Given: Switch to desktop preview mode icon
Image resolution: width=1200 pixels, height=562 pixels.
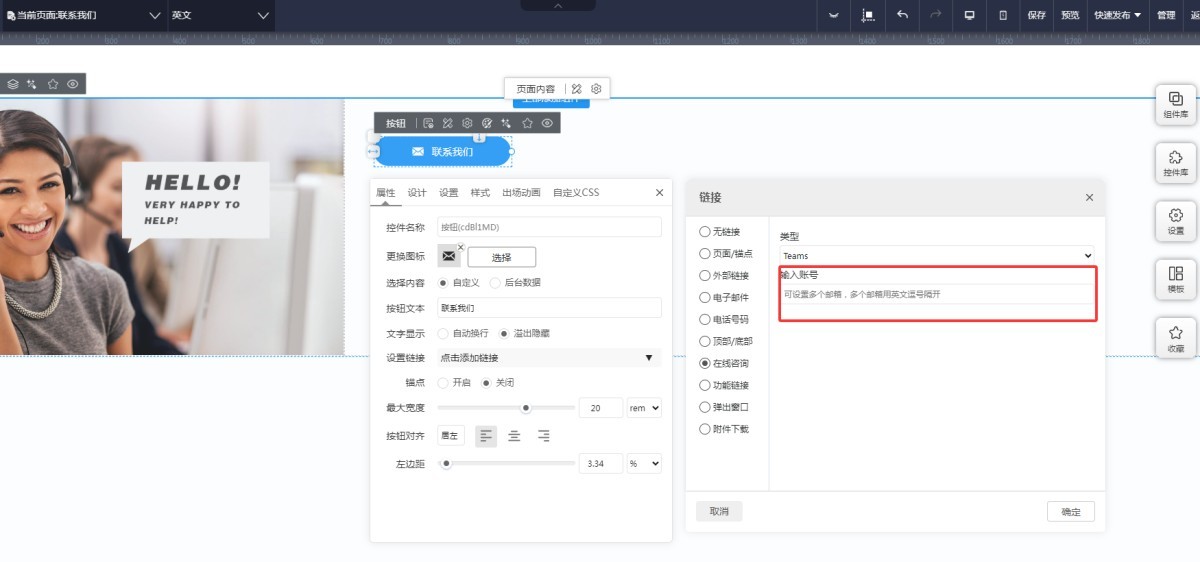Looking at the screenshot, I should 969,15.
